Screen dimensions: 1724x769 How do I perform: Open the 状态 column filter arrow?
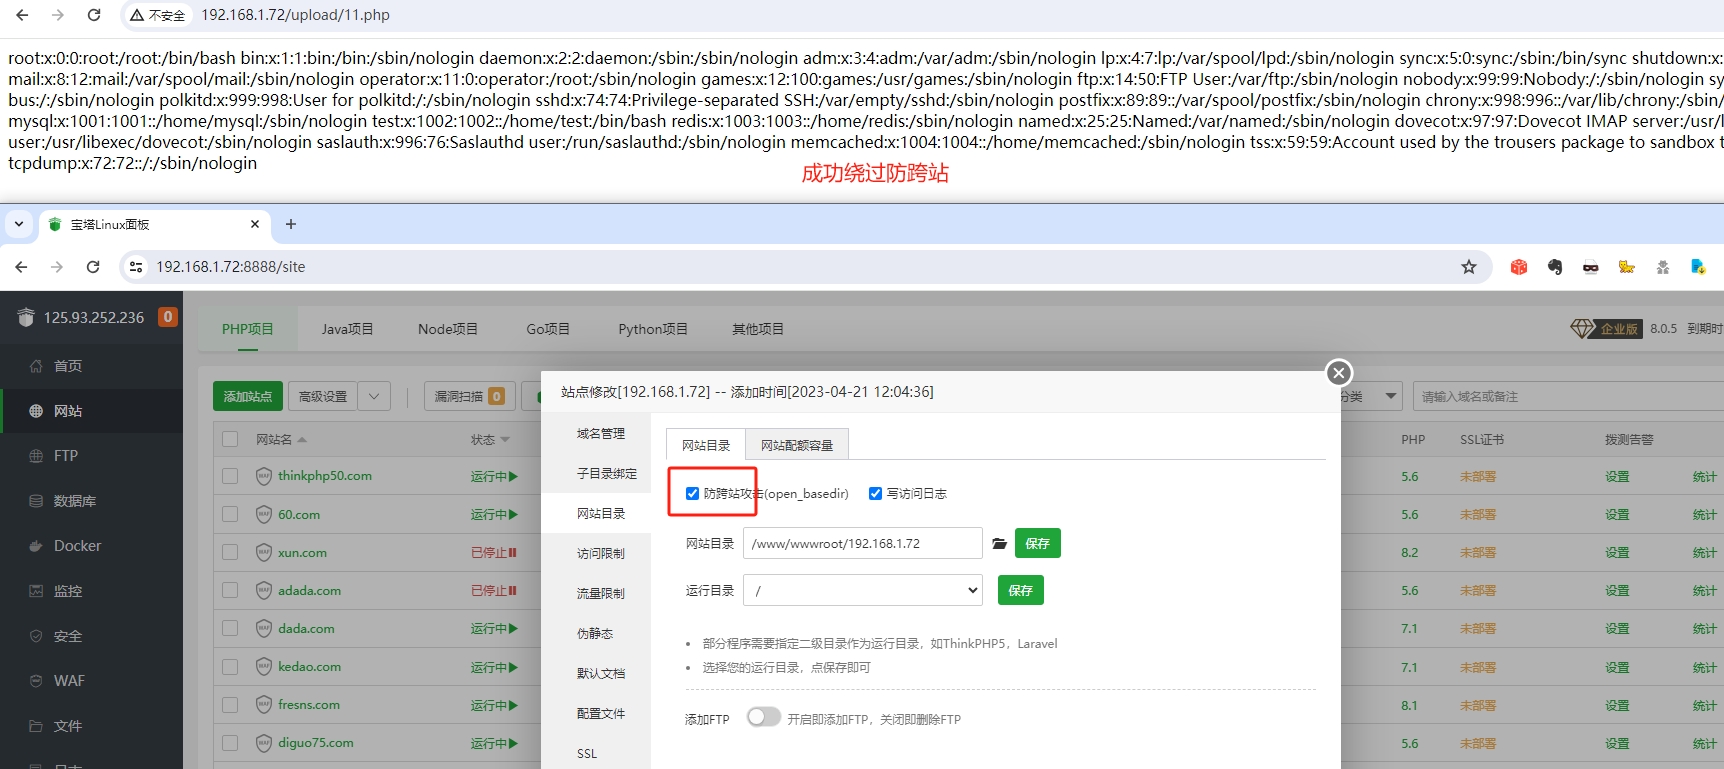click(505, 440)
